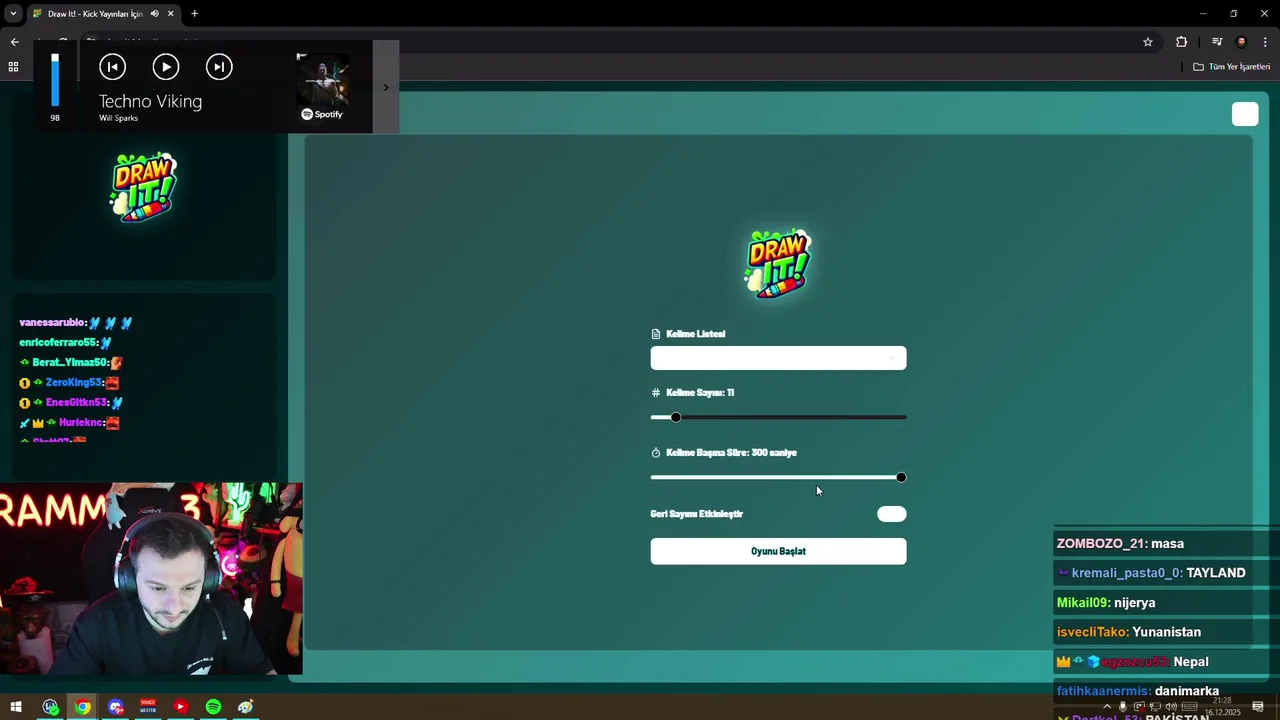Expand media overlay with right chevron
Viewport: 1280px width, 720px height.
(x=386, y=87)
